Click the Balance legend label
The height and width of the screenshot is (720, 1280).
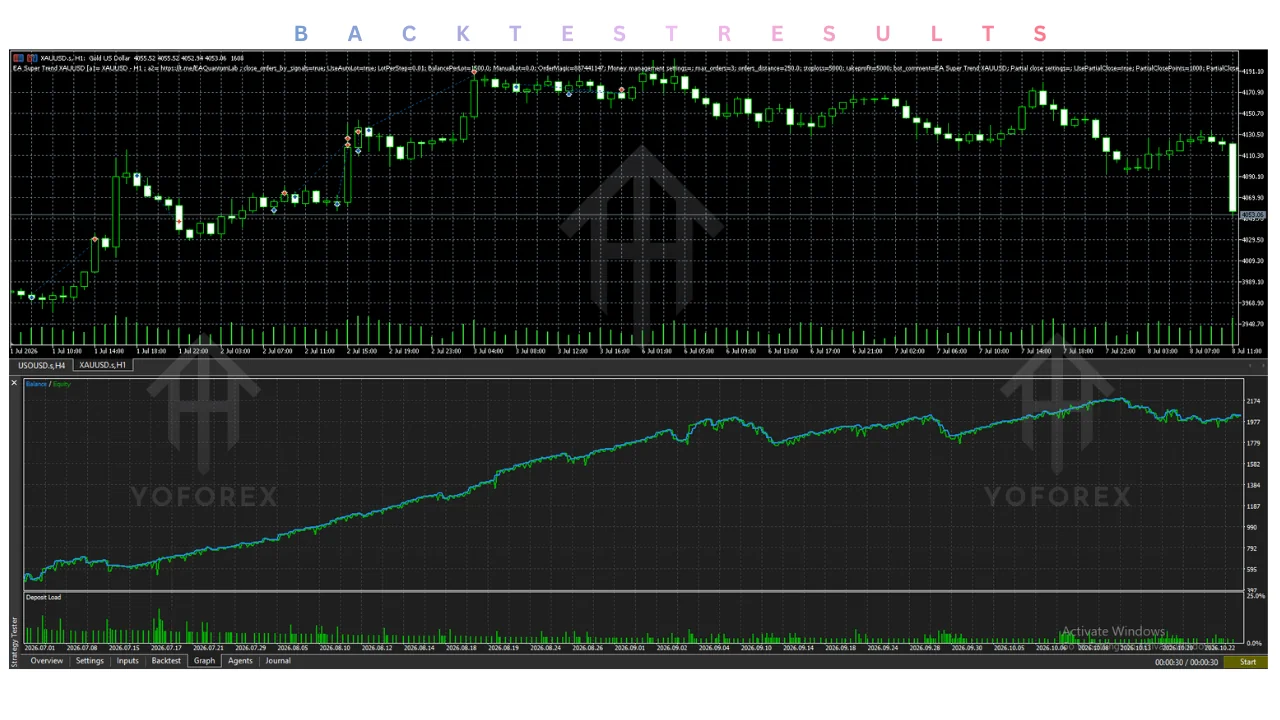pos(37,384)
